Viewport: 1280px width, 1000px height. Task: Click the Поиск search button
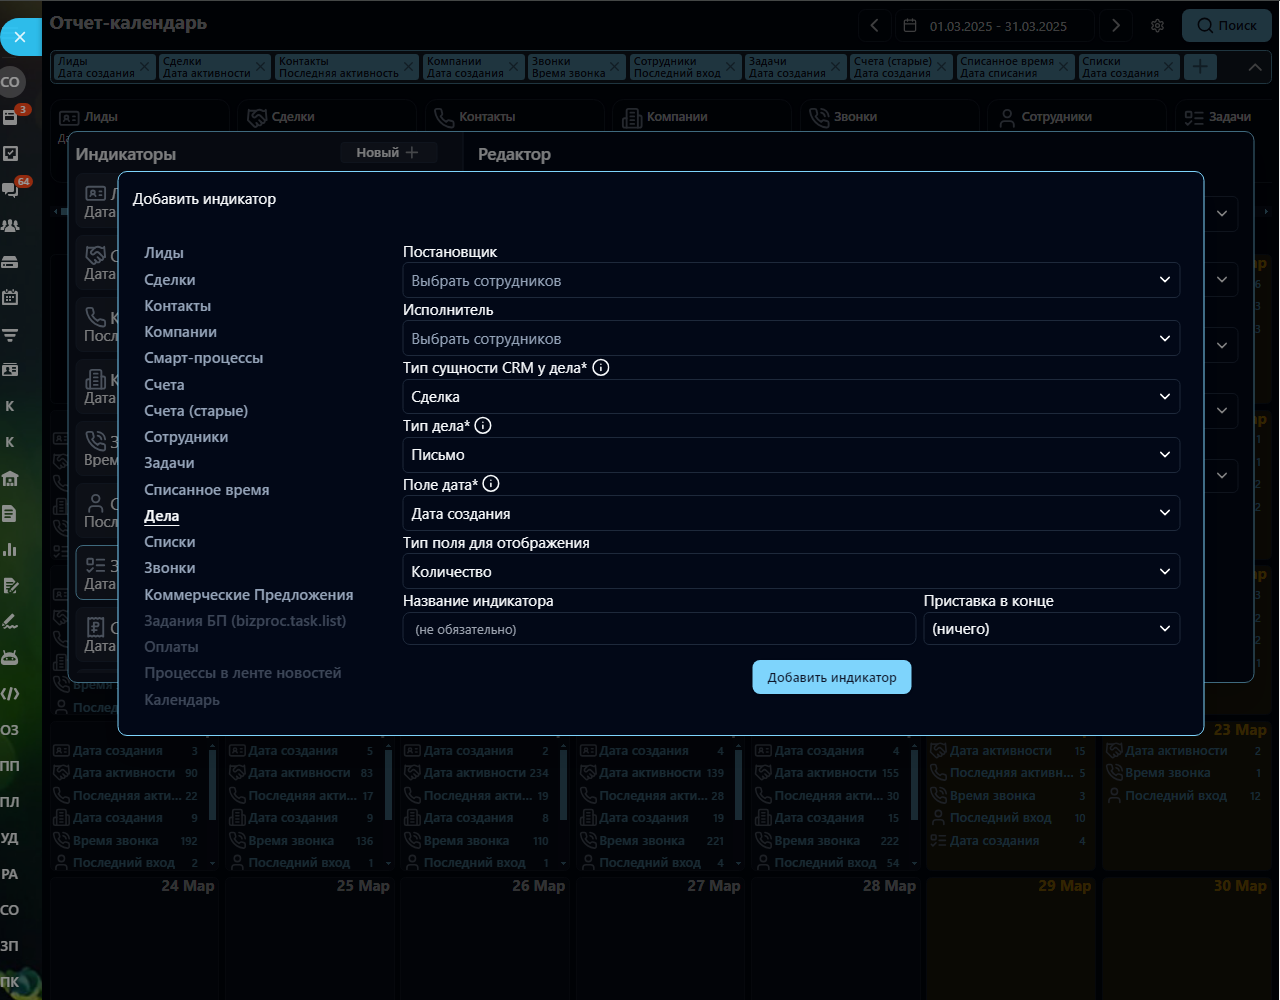pos(1226,26)
